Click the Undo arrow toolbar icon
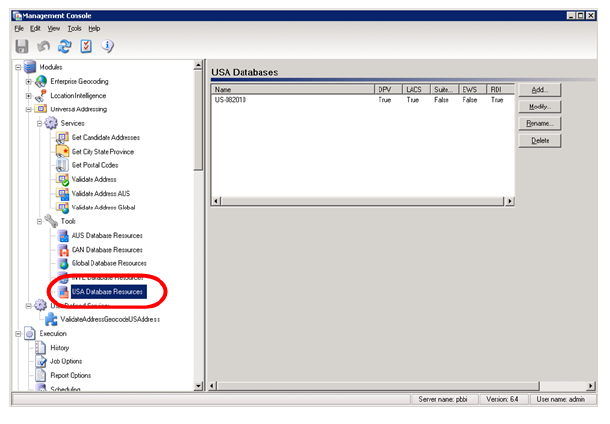The width and height of the screenshot is (610, 424). [43, 46]
